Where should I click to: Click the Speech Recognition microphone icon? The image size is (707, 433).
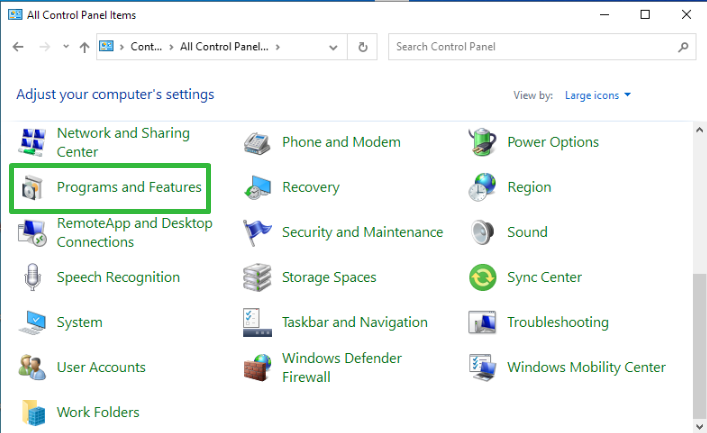click(32, 277)
